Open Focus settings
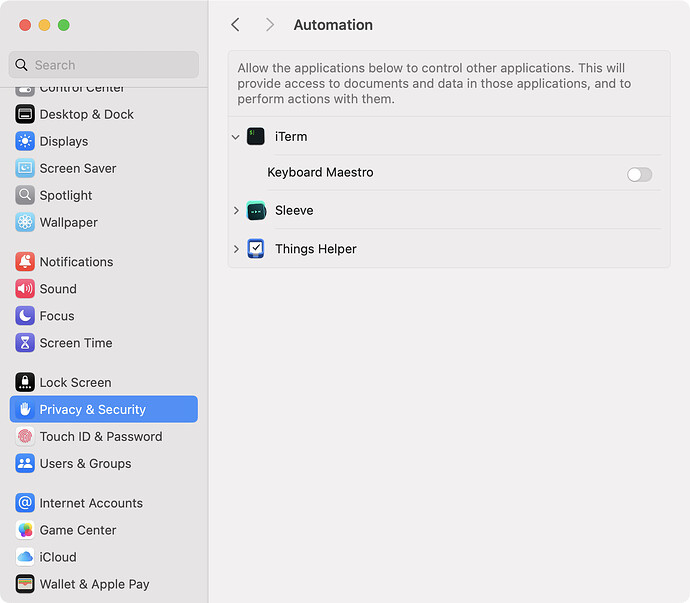690x603 pixels. [x=57, y=316]
